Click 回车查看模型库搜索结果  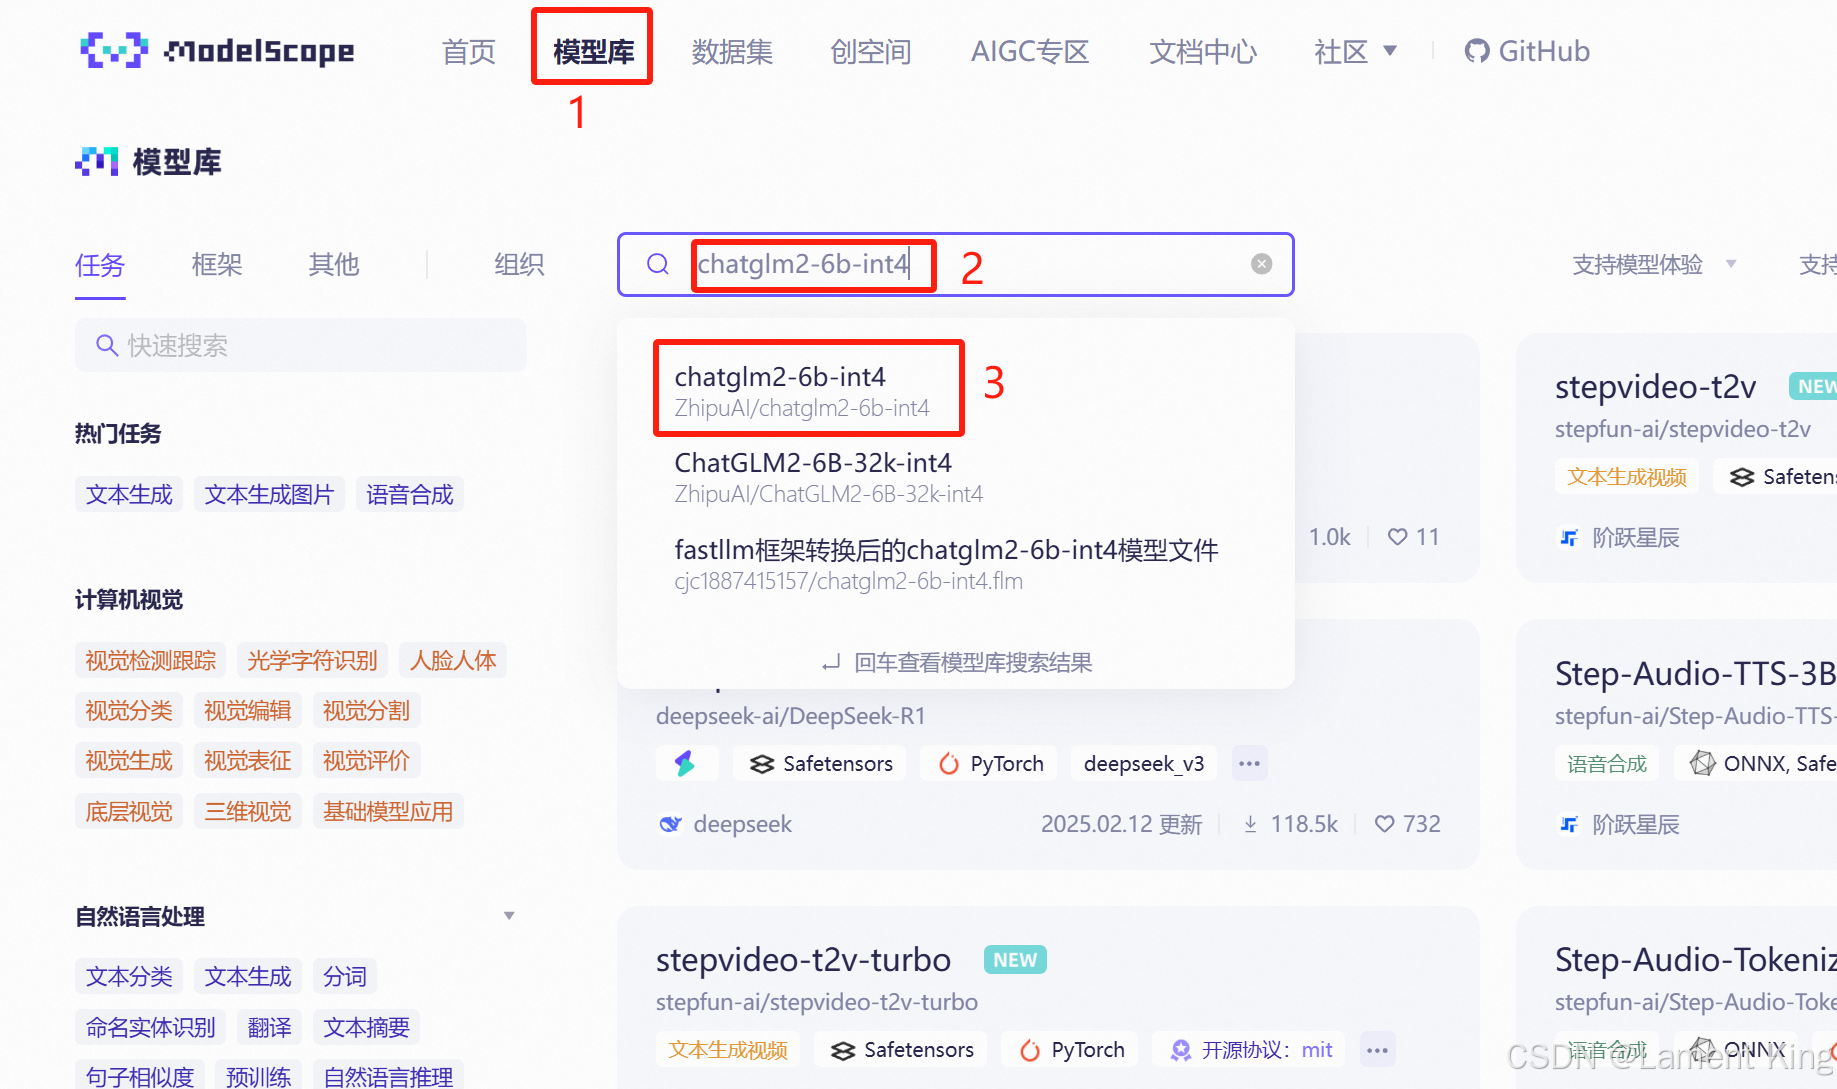tap(956, 662)
